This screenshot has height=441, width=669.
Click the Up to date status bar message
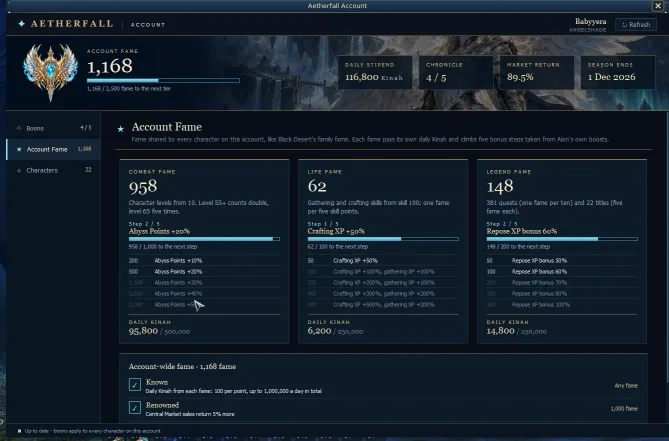[93, 431]
